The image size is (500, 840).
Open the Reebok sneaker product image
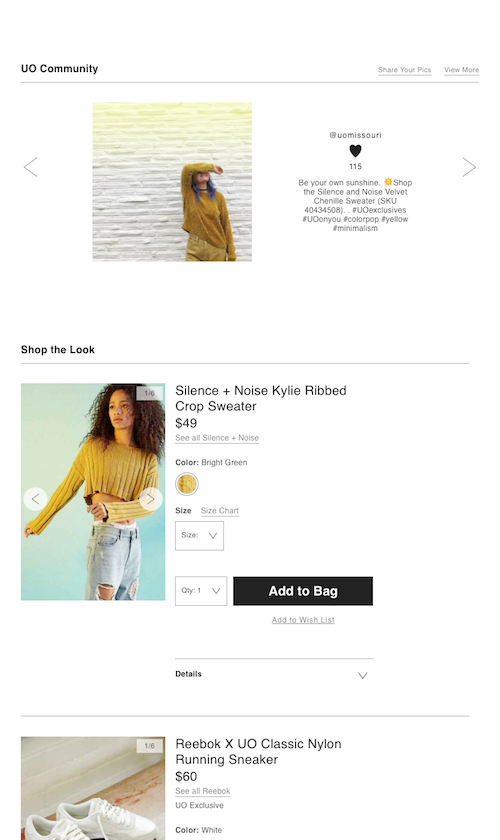pos(93,788)
